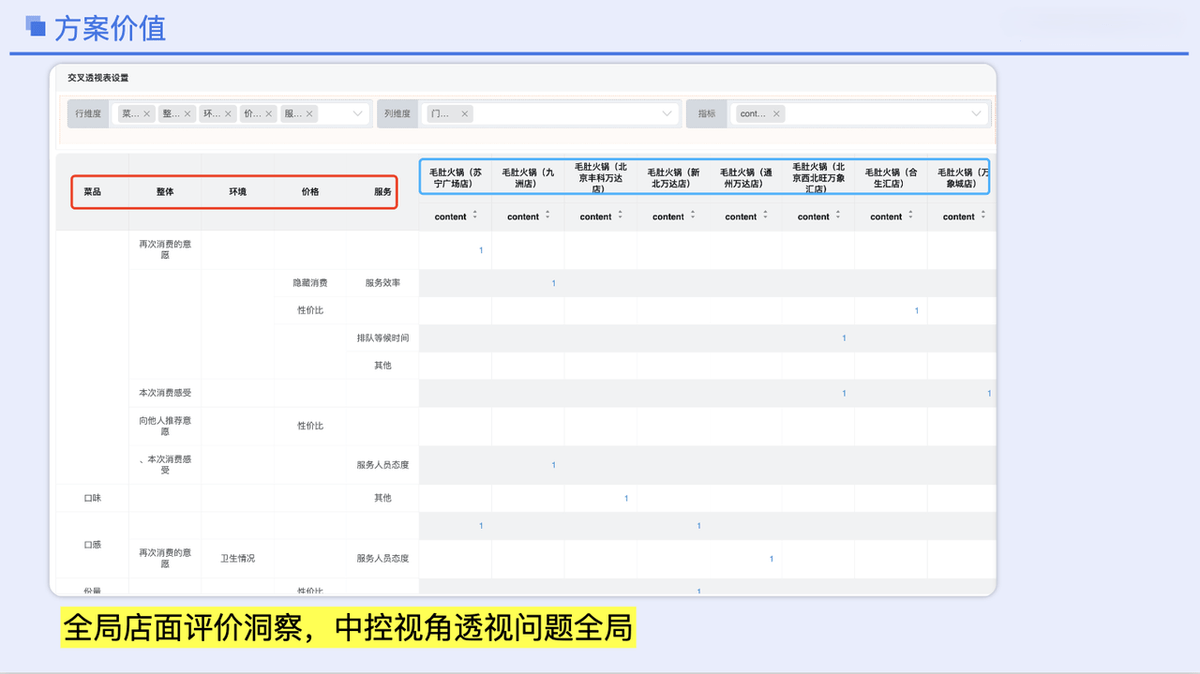This screenshot has height=674, width=1200.
Task: Toggle sorting on 九洲店 content column
Action: (550, 216)
